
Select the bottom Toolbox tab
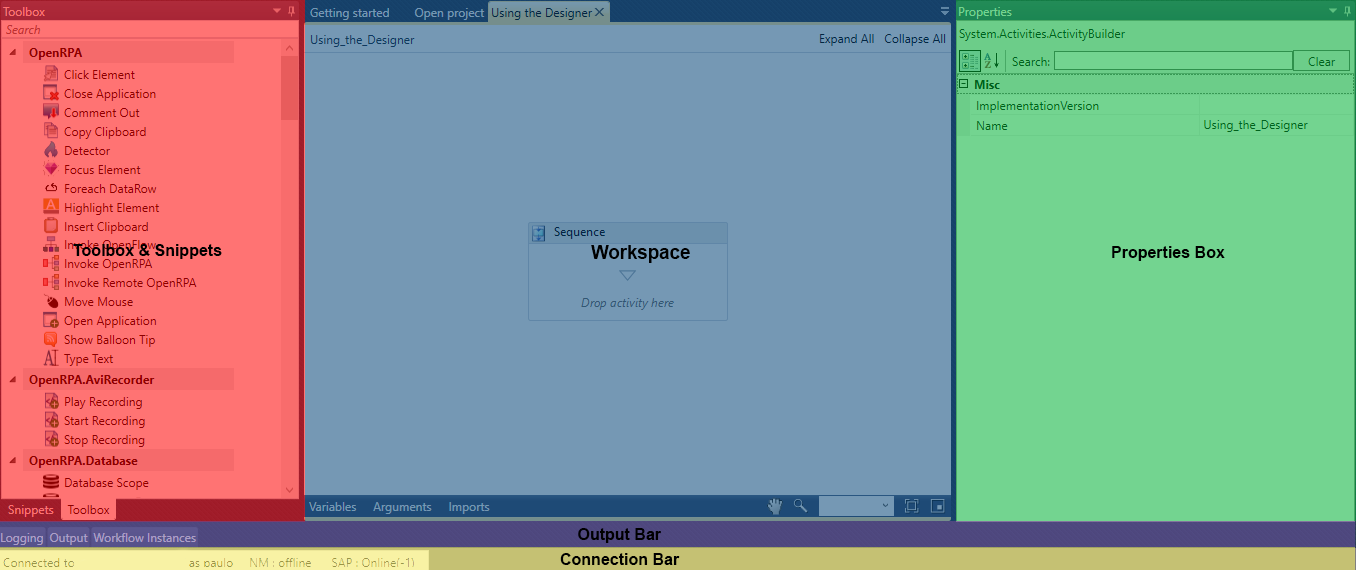point(89,509)
